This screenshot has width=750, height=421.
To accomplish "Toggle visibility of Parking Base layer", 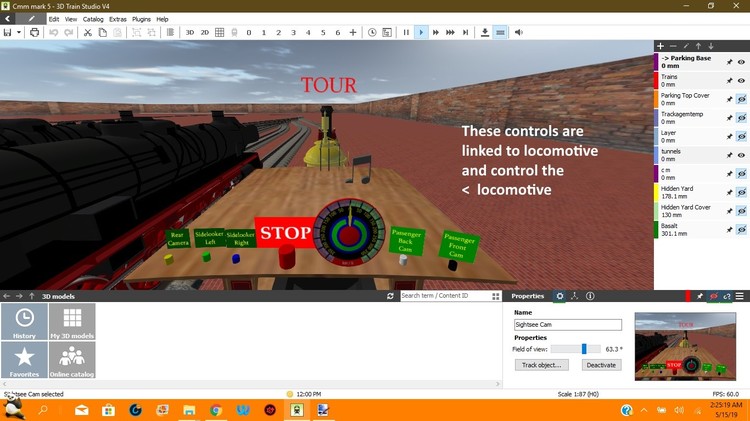I will 741,62.
